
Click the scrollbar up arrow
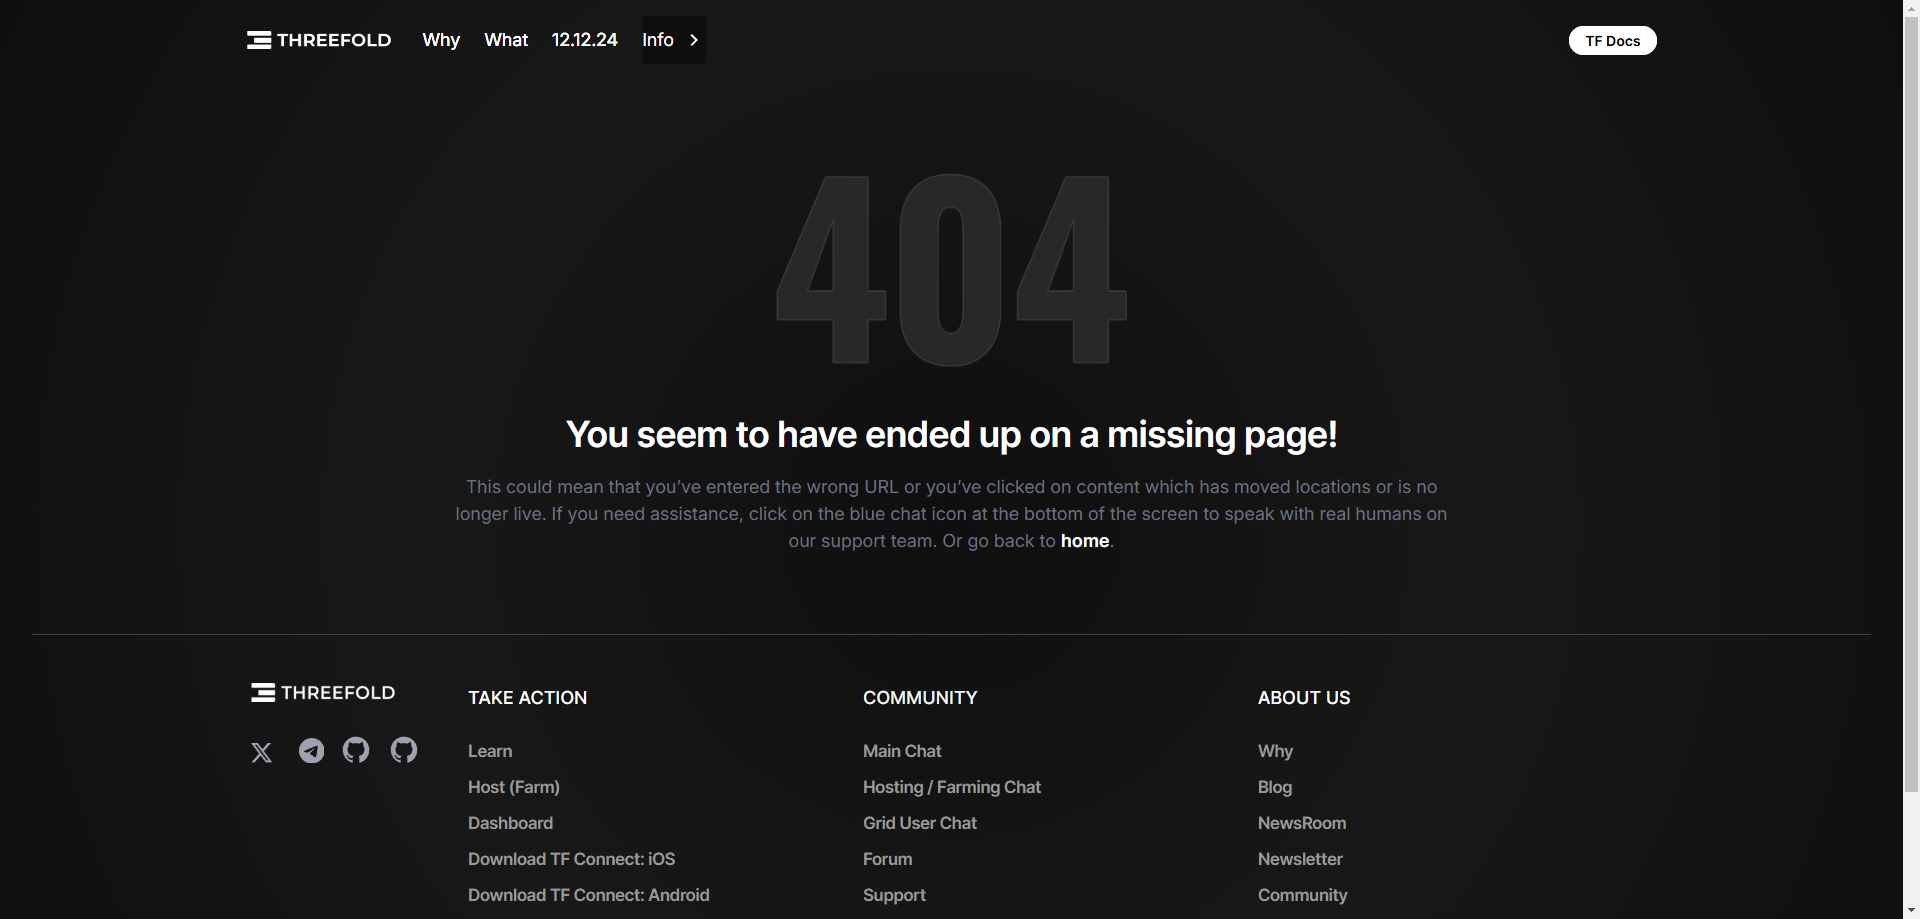click(1911, 8)
